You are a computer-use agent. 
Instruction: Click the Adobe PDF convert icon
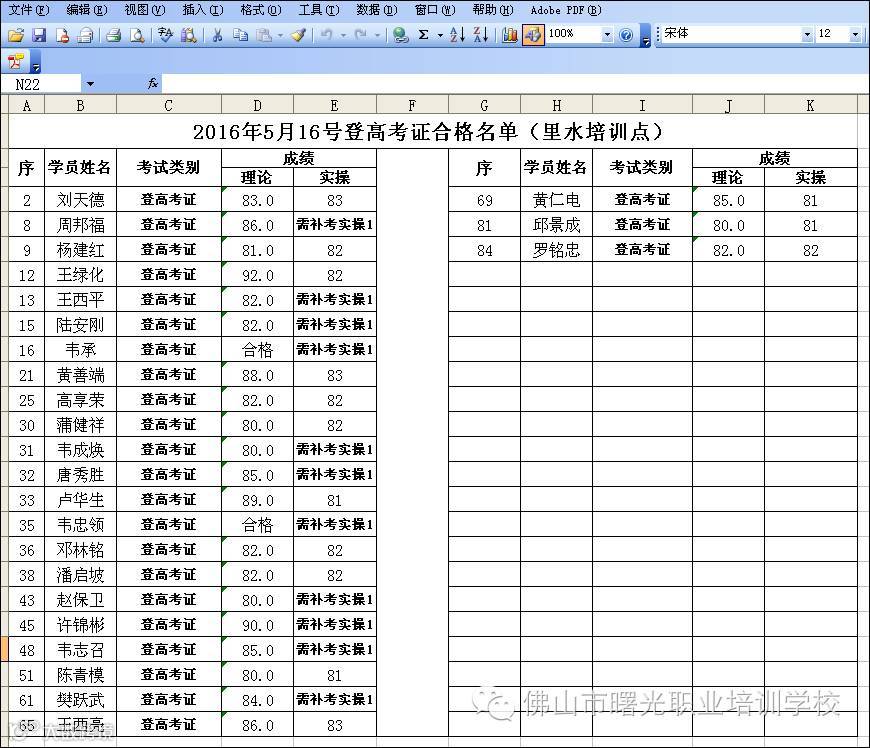point(16,62)
